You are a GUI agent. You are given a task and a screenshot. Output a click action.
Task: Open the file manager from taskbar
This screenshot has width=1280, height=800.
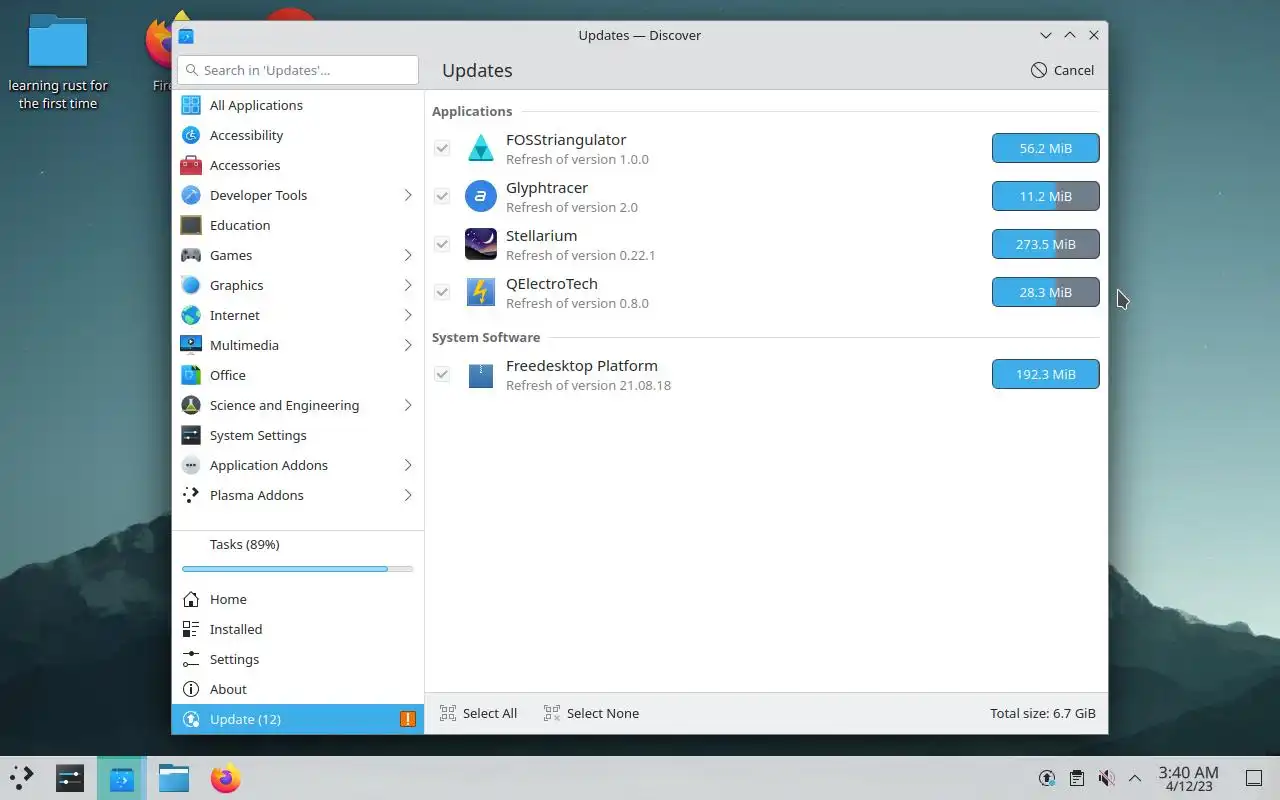[x=174, y=778]
